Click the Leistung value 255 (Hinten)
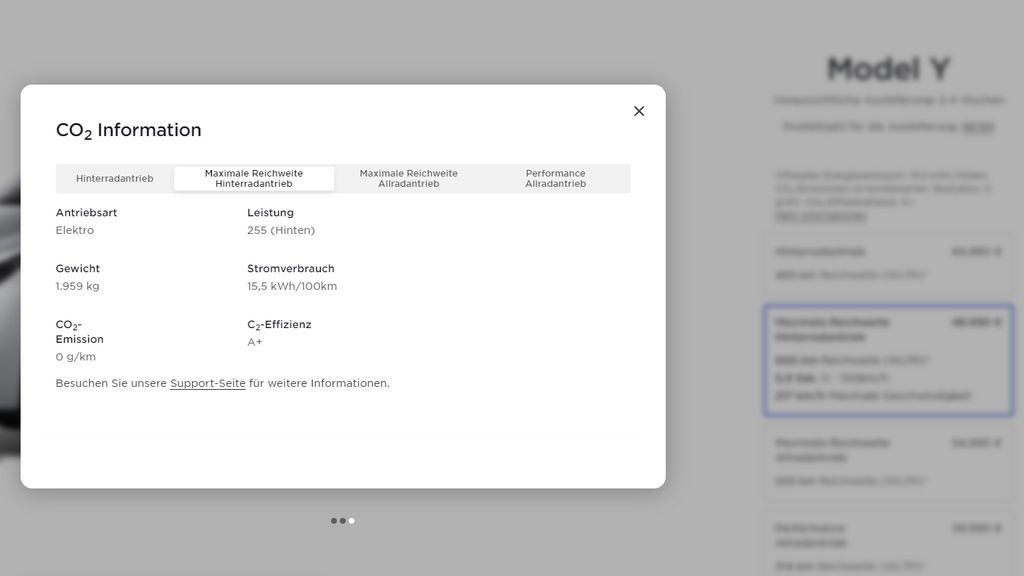This screenshot has width=1024, height=576. point(281,230)
